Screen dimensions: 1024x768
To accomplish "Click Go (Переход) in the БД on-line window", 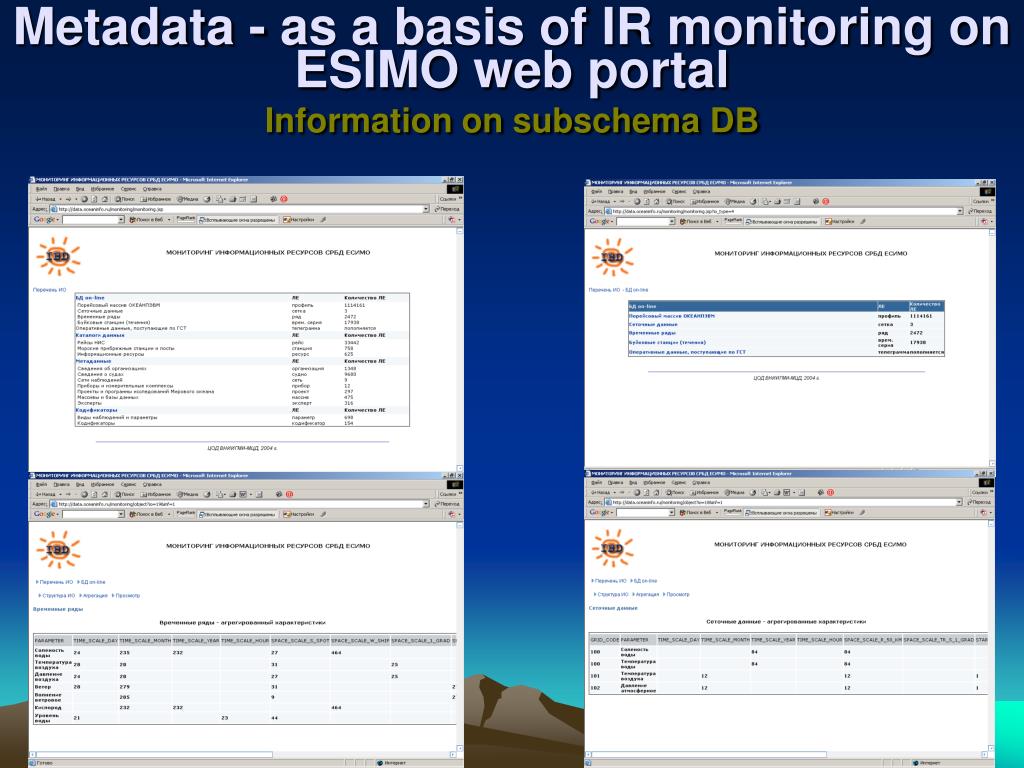I will 979,212.
